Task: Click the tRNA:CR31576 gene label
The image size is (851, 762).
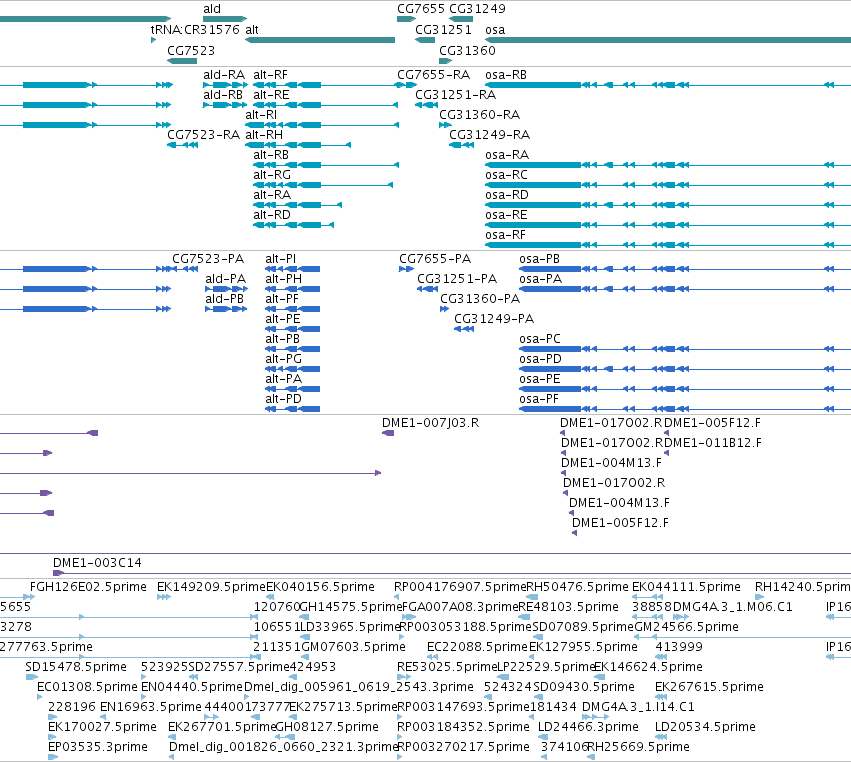Action: coord(195,30)
